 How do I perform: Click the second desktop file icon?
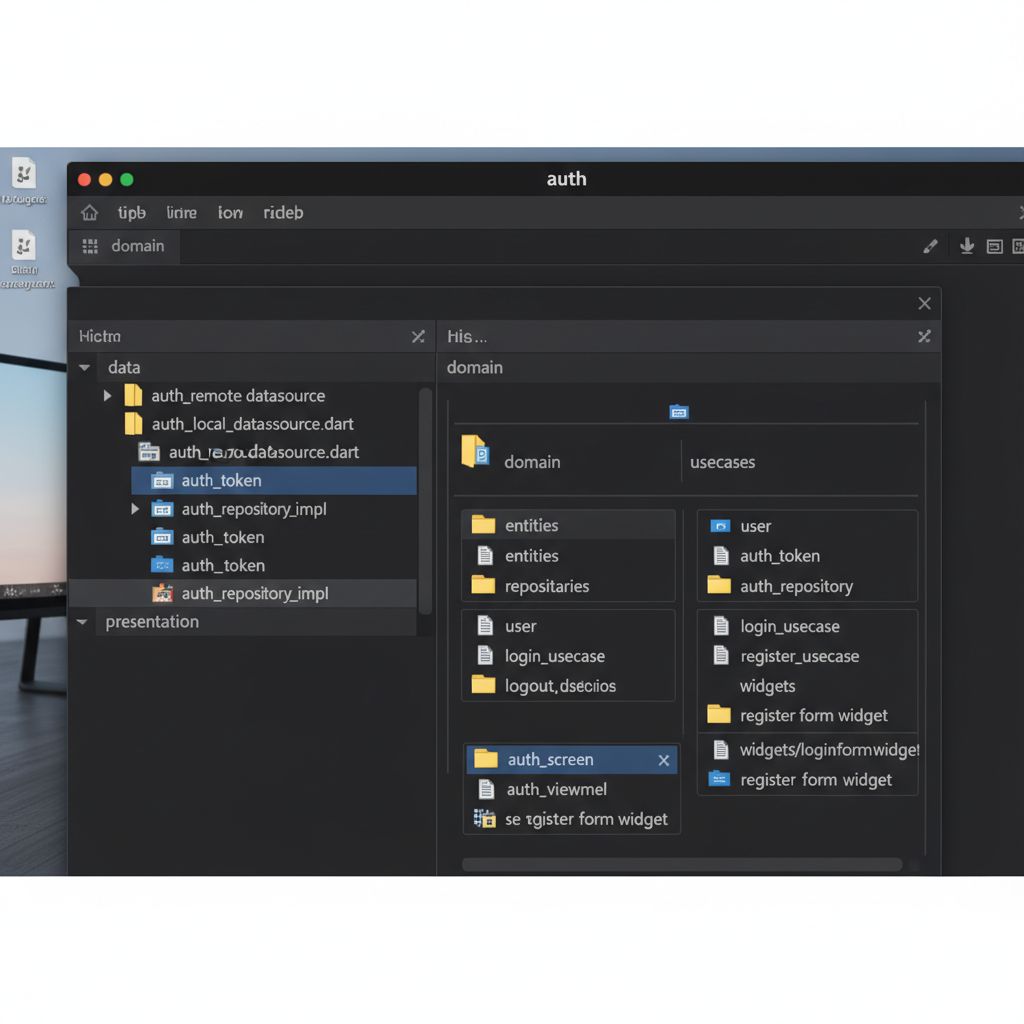coord(24,246)
